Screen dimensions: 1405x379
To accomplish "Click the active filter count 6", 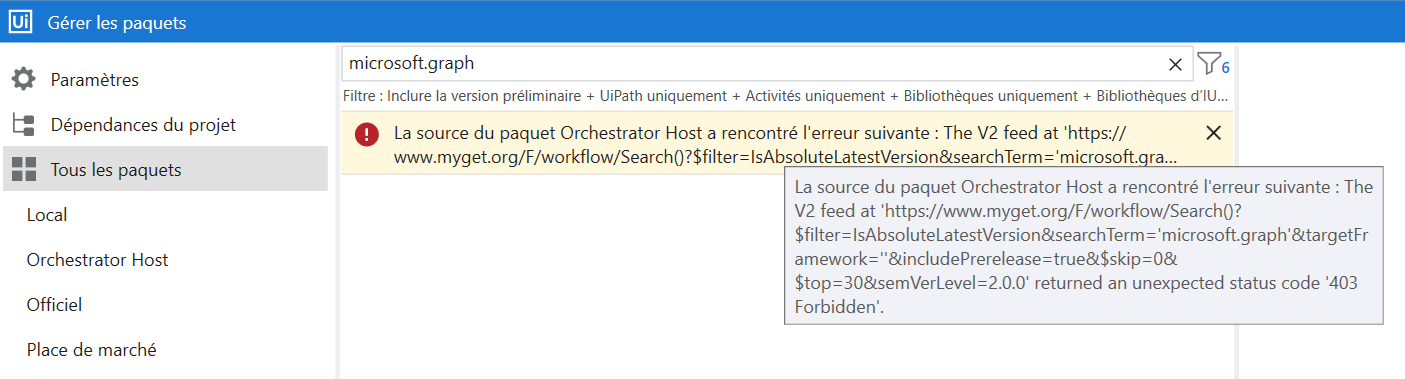I will (1225, 69).
